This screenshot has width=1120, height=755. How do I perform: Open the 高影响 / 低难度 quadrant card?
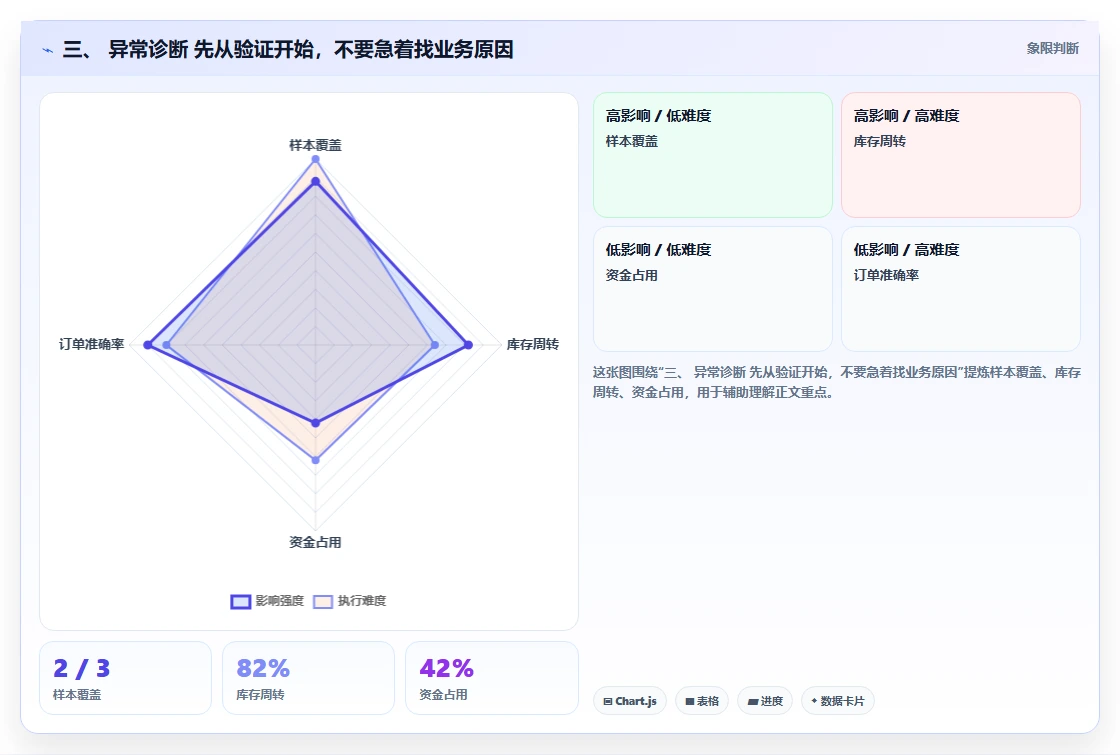(713, 155)
